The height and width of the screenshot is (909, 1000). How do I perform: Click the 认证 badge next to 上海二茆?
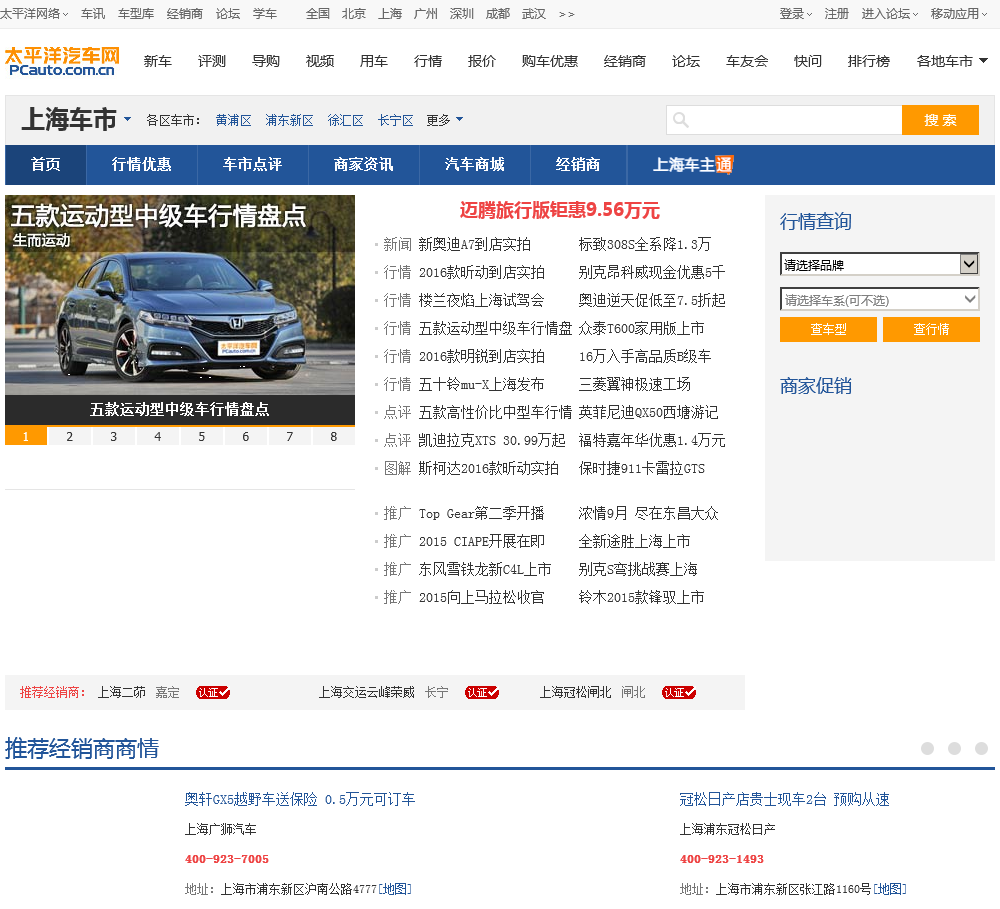(x=212, y=692)
